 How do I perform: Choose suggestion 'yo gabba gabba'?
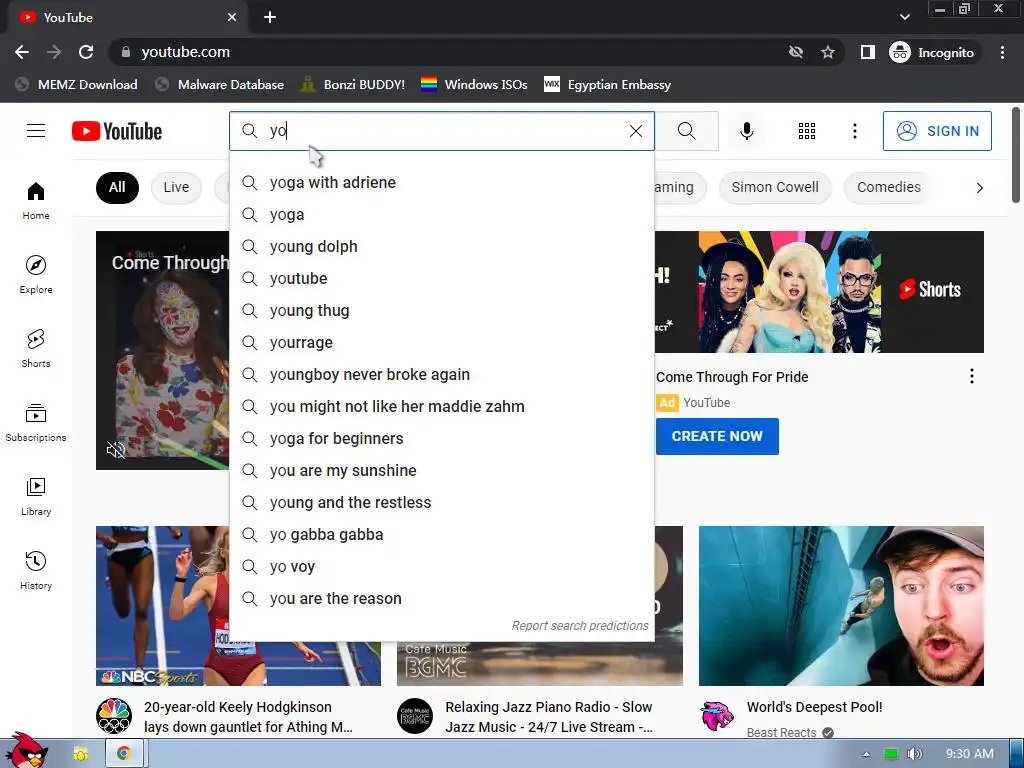441,534
